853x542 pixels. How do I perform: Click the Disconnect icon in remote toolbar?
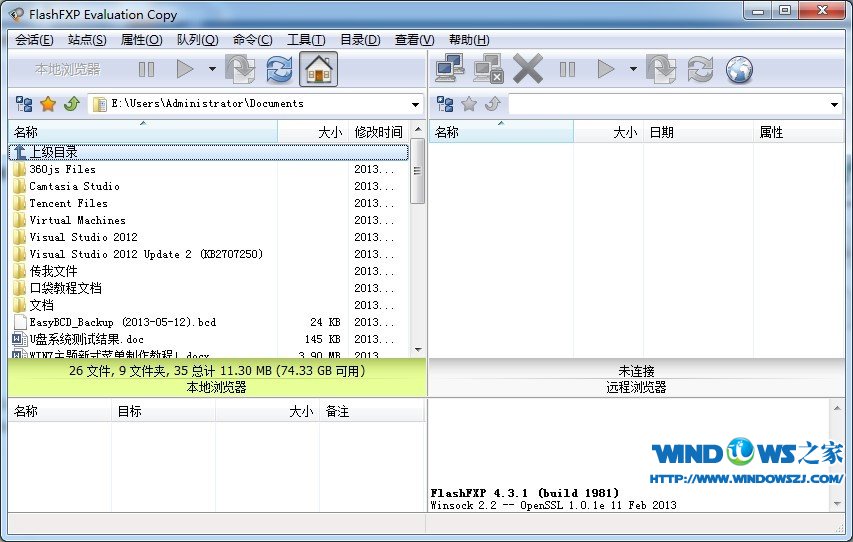tap(488, 69)
